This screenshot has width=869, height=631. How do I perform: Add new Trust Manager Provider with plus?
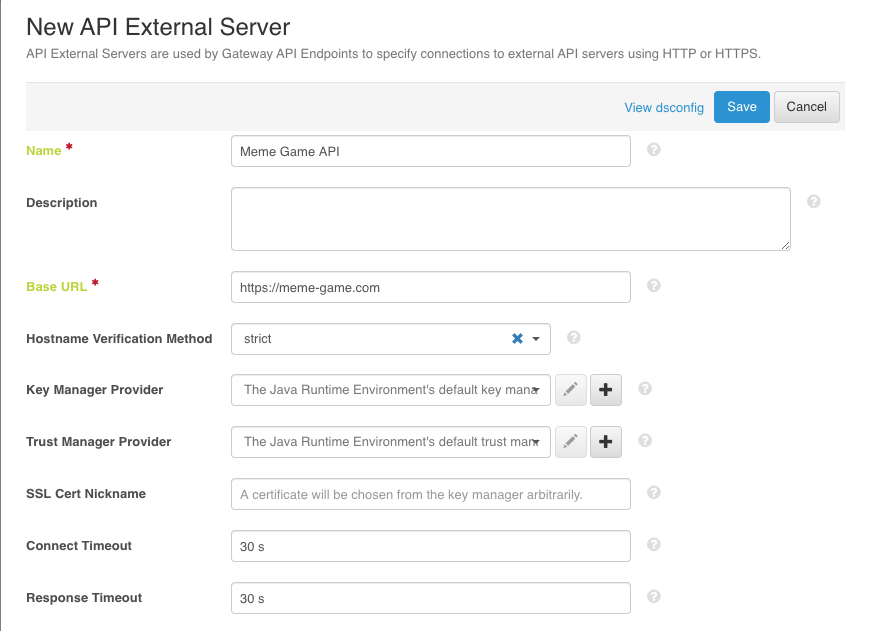coord(606,442)
